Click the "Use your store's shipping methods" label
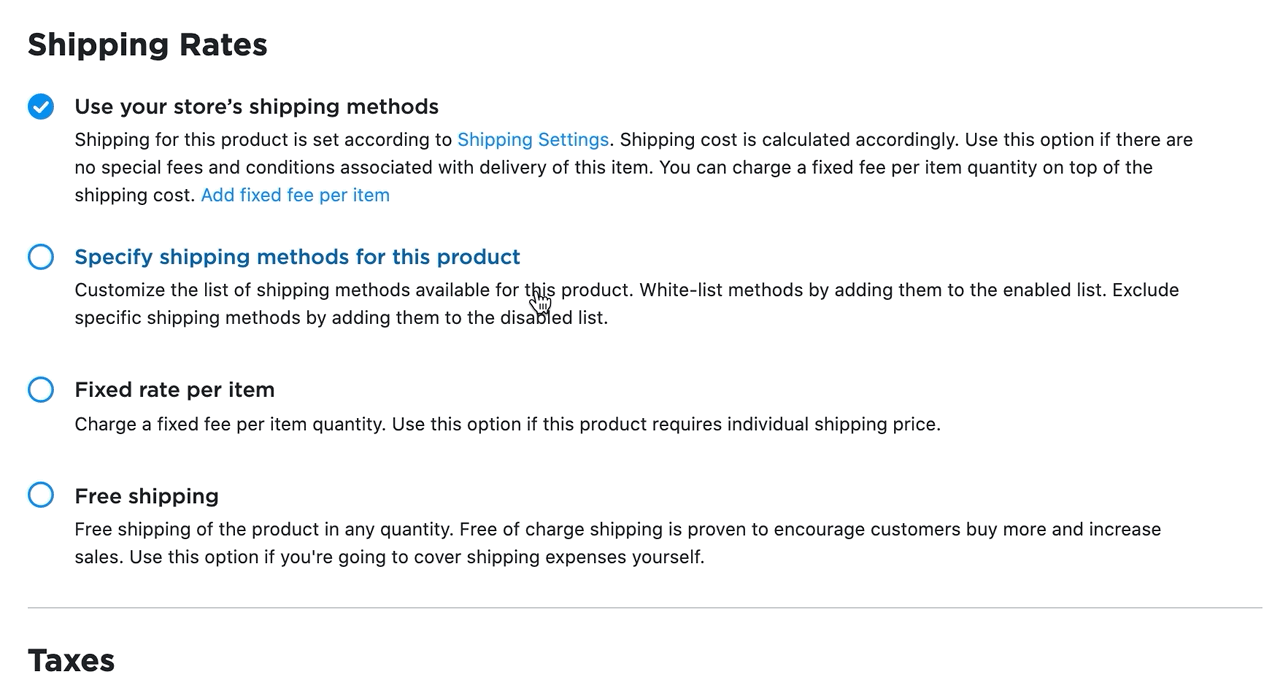 [256, 106]
